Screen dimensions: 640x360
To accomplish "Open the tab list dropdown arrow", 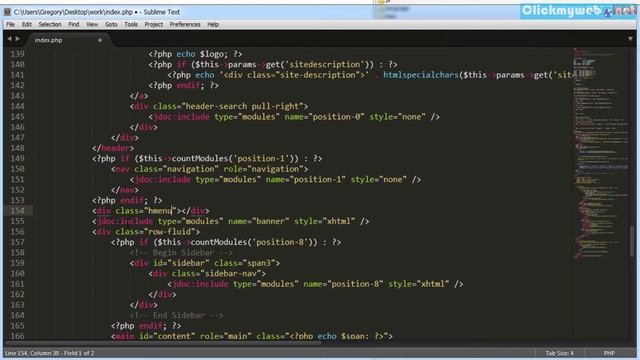I will (x=630, y=39).
